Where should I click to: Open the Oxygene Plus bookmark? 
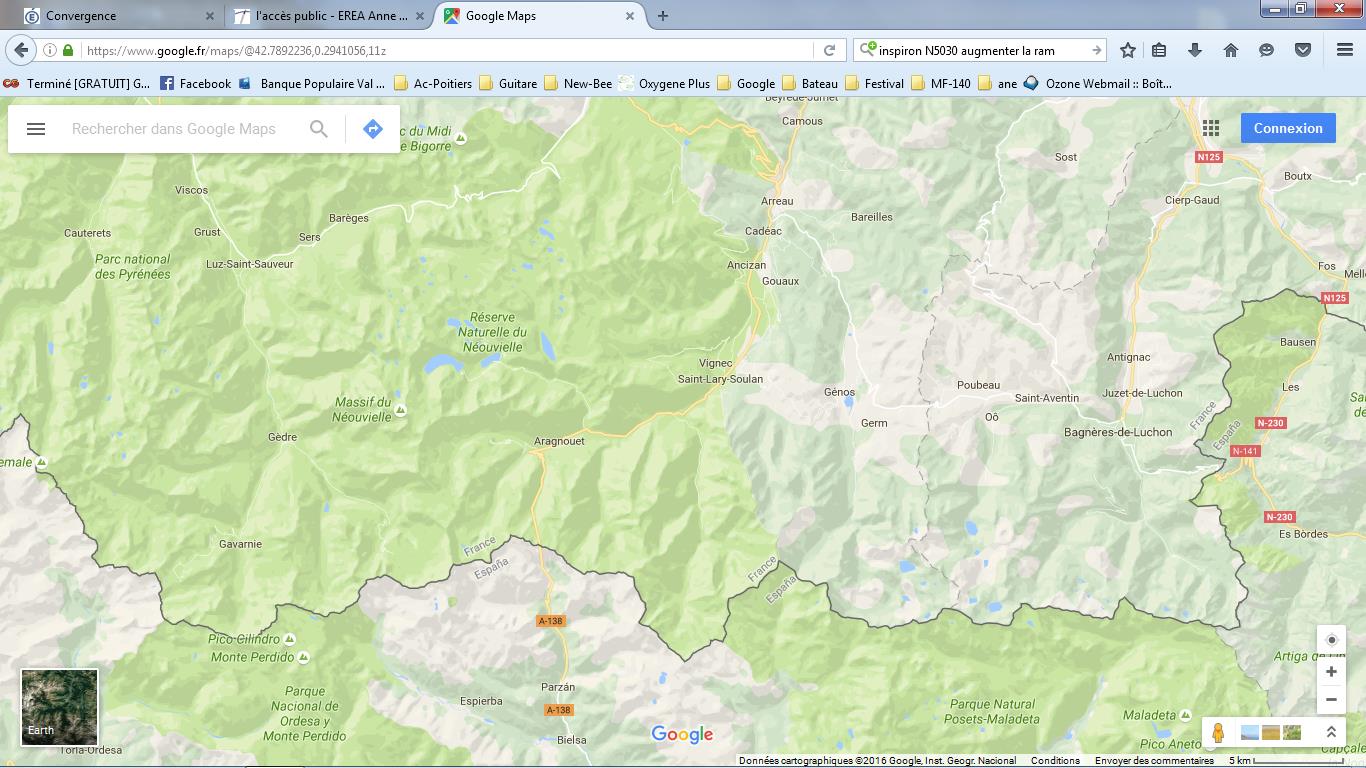(x=664, y=83)
